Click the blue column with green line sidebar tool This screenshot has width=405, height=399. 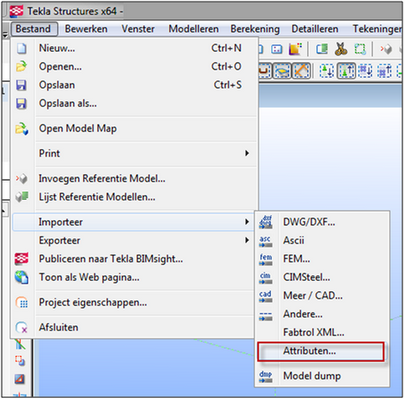pos(20,344)
